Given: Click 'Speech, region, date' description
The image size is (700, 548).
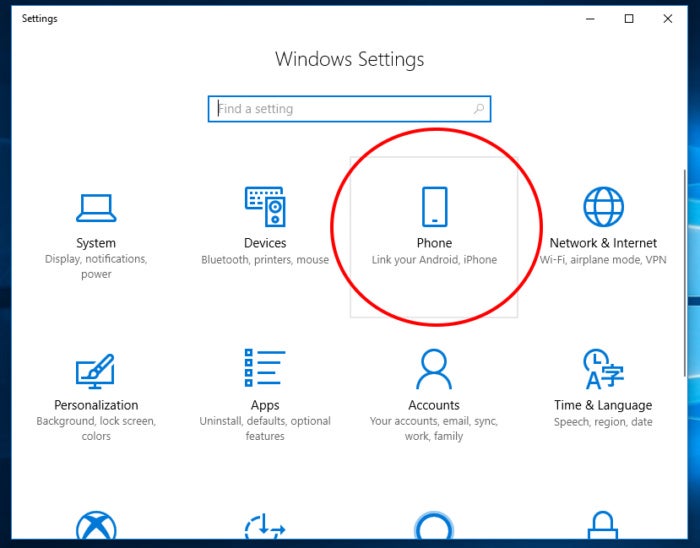Looking at the screenshot, I should [603, 422].
